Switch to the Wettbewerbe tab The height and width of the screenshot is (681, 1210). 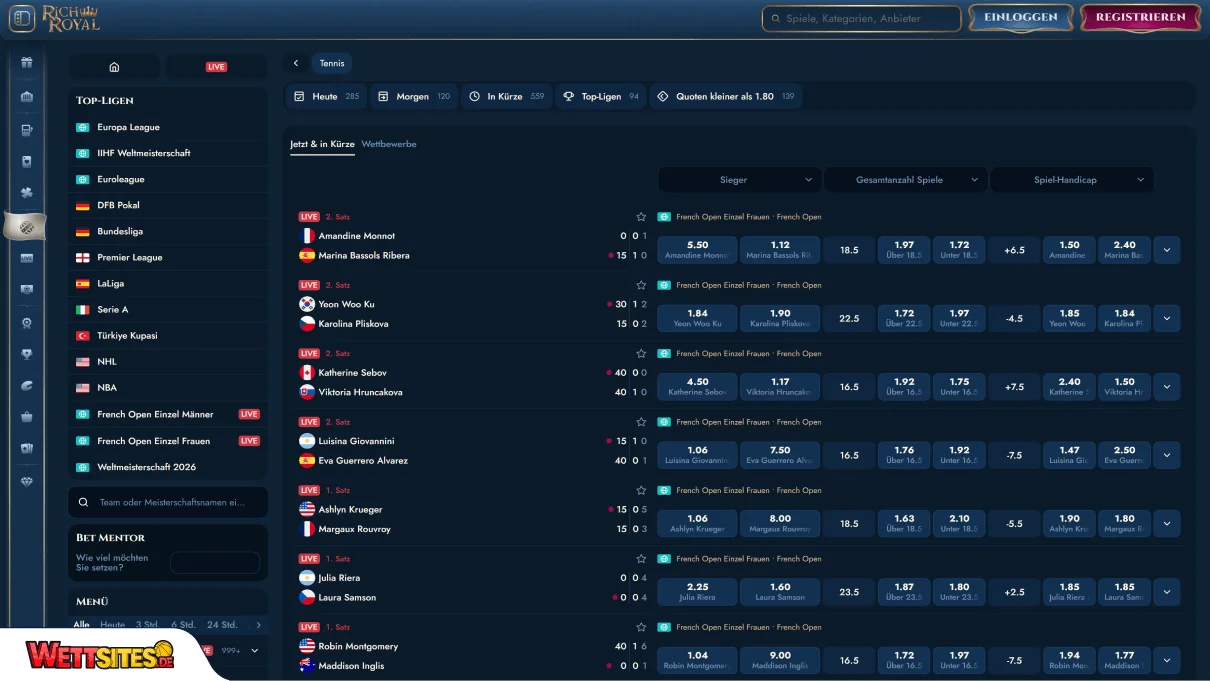389,144
